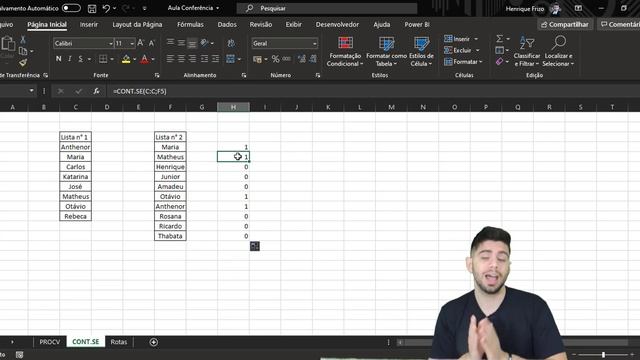Open the Inserir tab
Viewport: 640px width, 360px height.
click(89, 24)
